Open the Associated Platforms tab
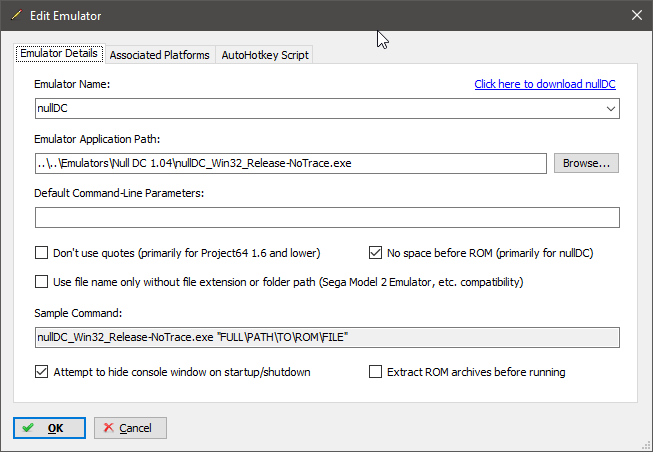This screenshot has height=452, width=653. pos(160,55)
